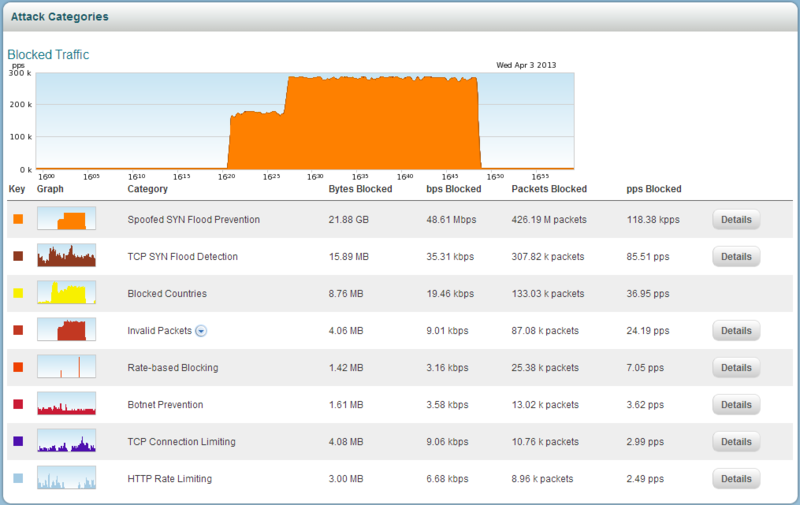Open Details for Spoofed SYN Flood Prevention
Screen dimensions: 800x505
736,220
